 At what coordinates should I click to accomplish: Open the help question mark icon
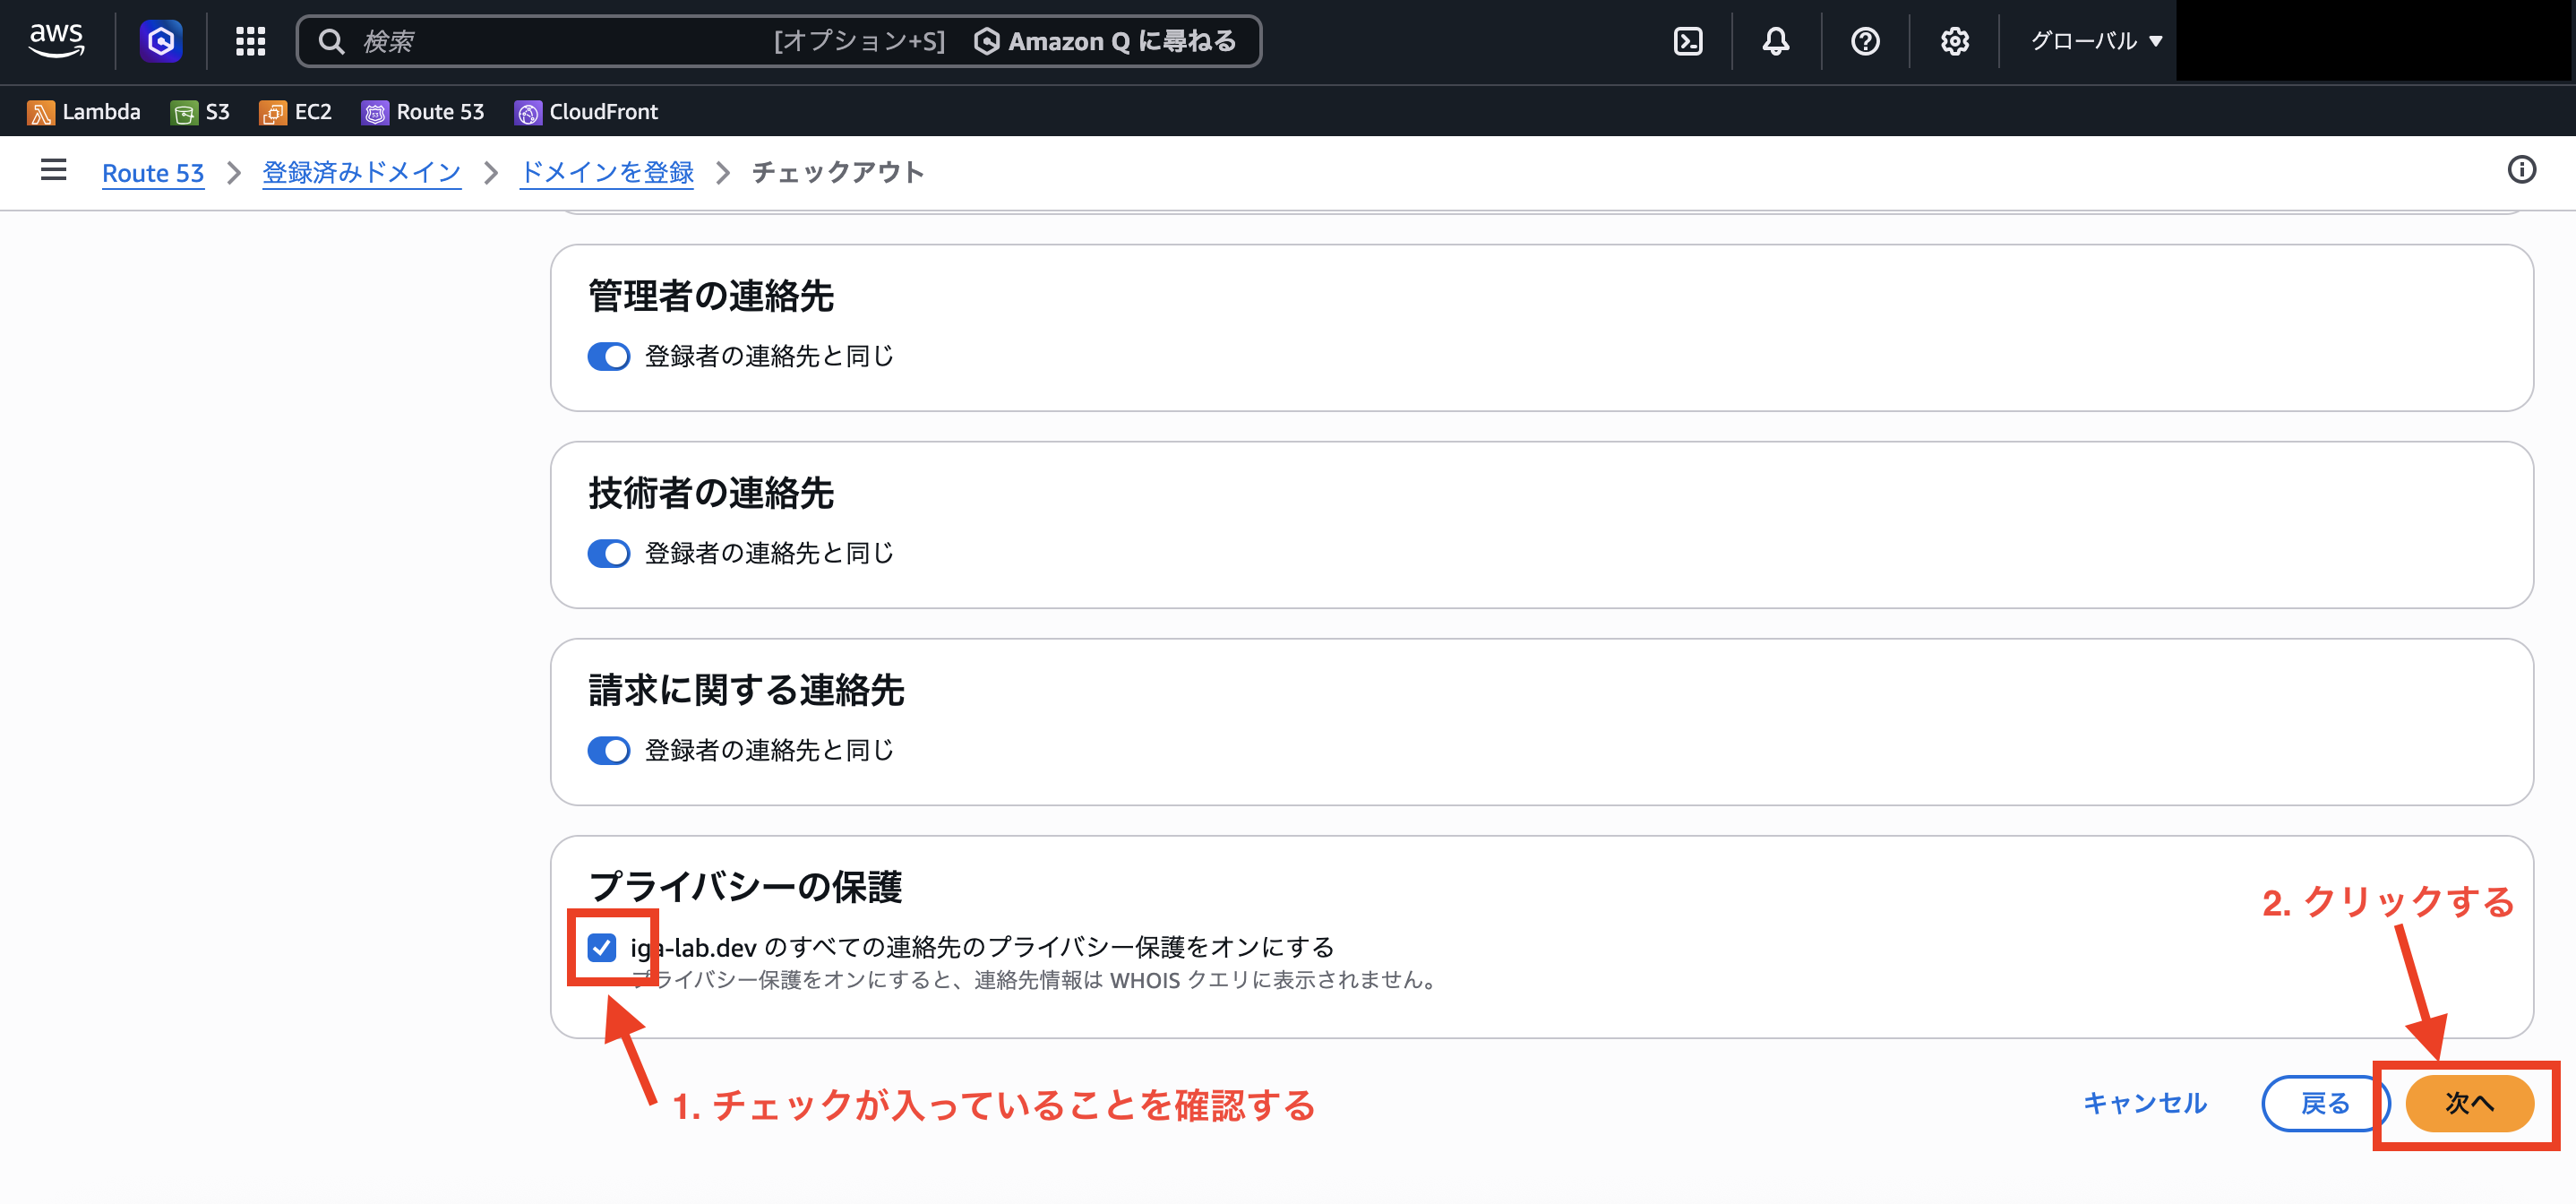[1865, 41]
